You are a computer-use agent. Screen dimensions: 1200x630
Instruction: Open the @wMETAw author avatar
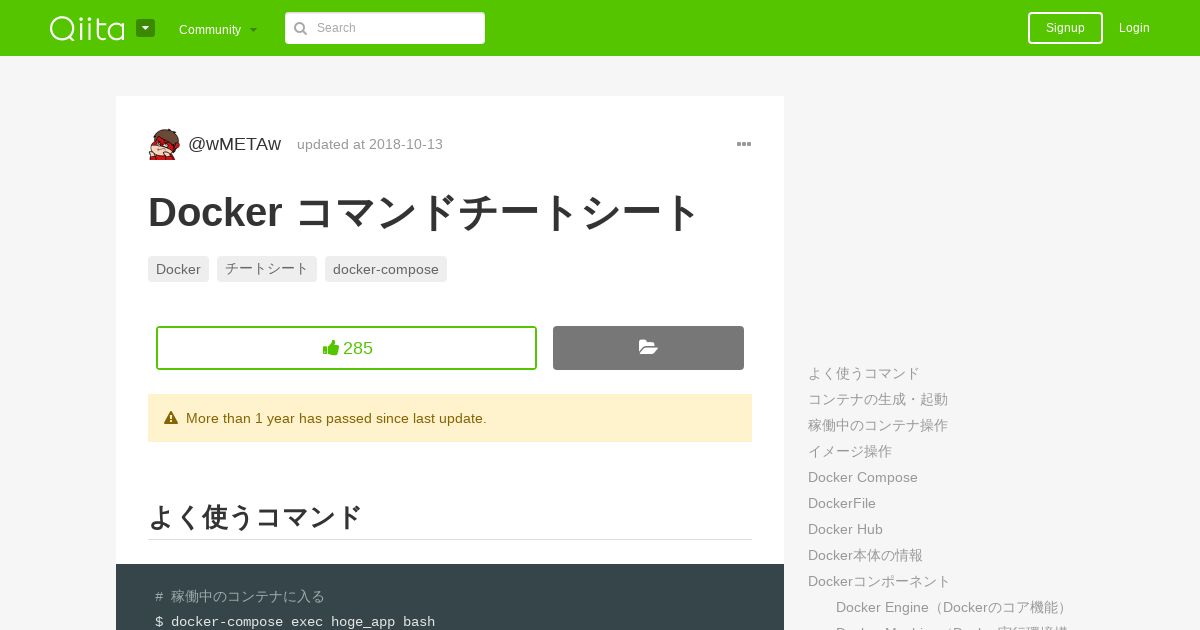coord(164,144)
